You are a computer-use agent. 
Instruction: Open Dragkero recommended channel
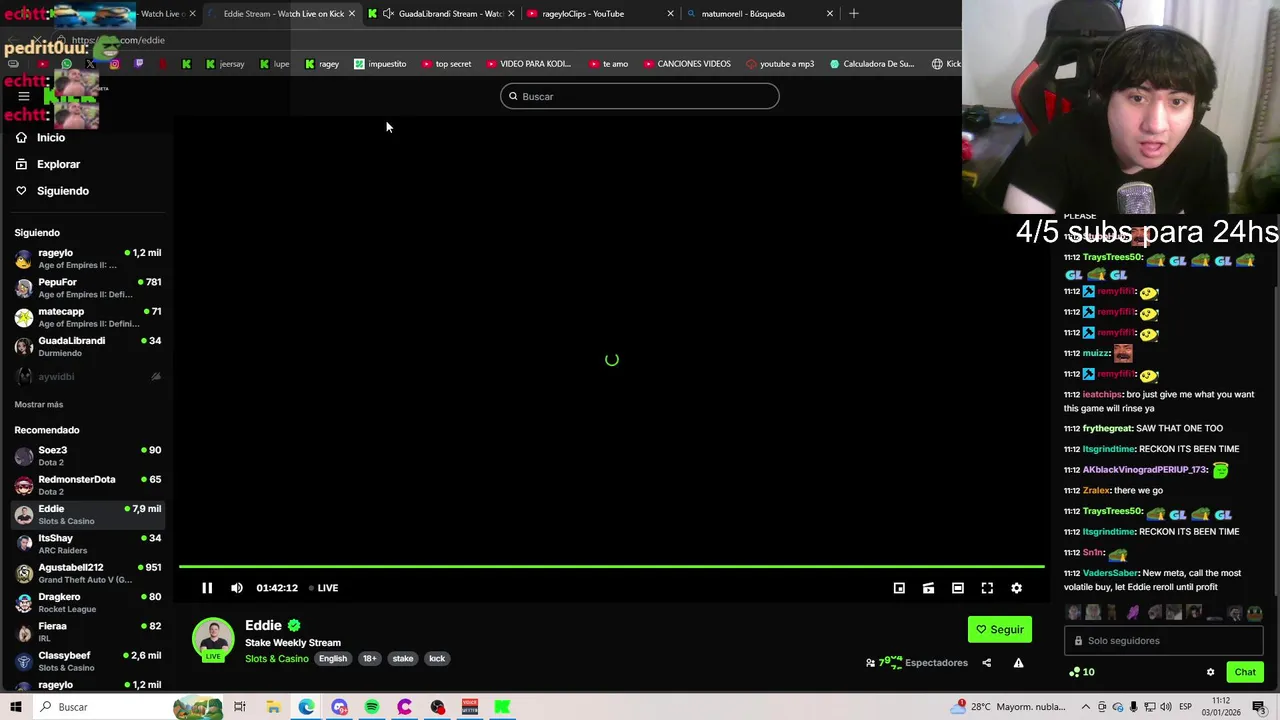(88, 602)
